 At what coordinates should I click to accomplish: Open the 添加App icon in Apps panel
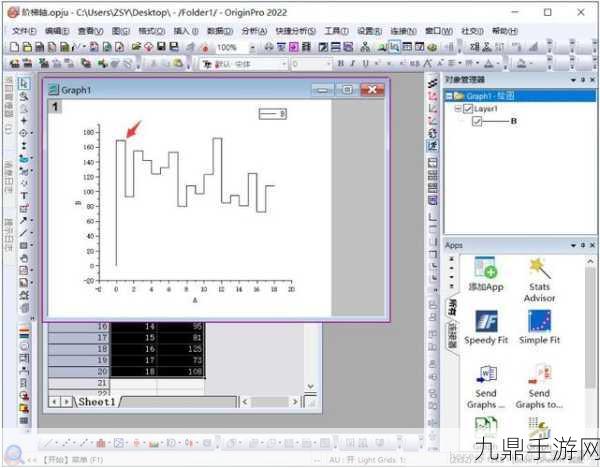[486, 274]
